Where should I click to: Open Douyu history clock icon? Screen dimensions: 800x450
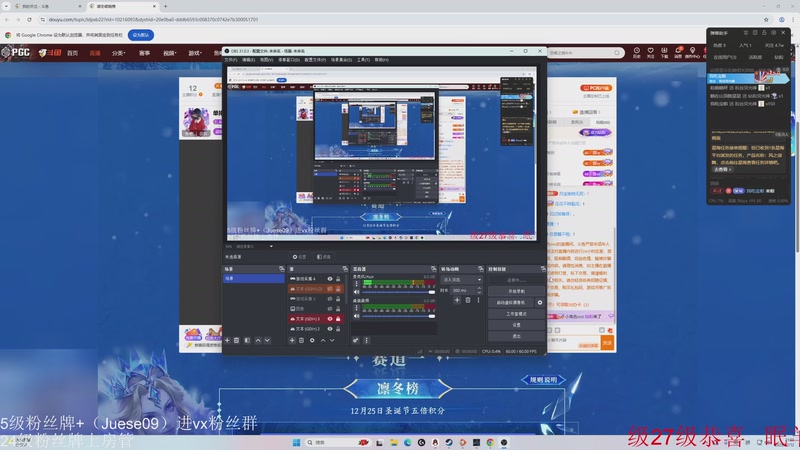point(637,51)
